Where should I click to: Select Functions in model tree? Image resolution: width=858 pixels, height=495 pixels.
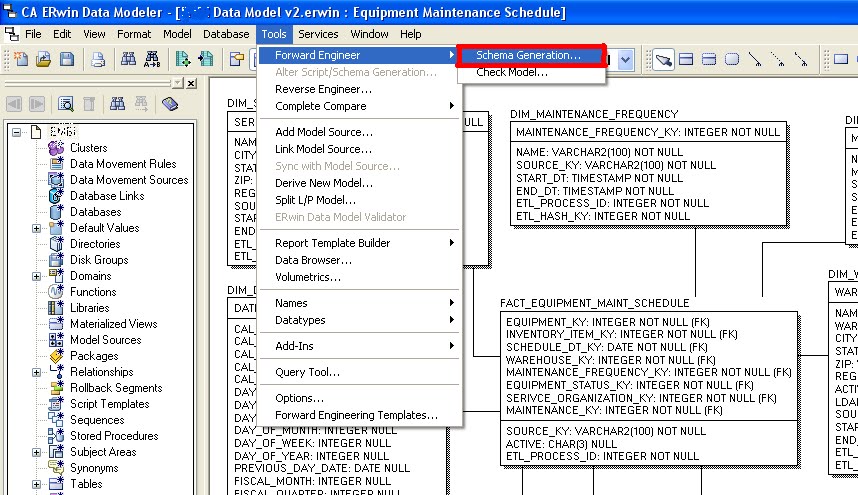tap(93, 292)
